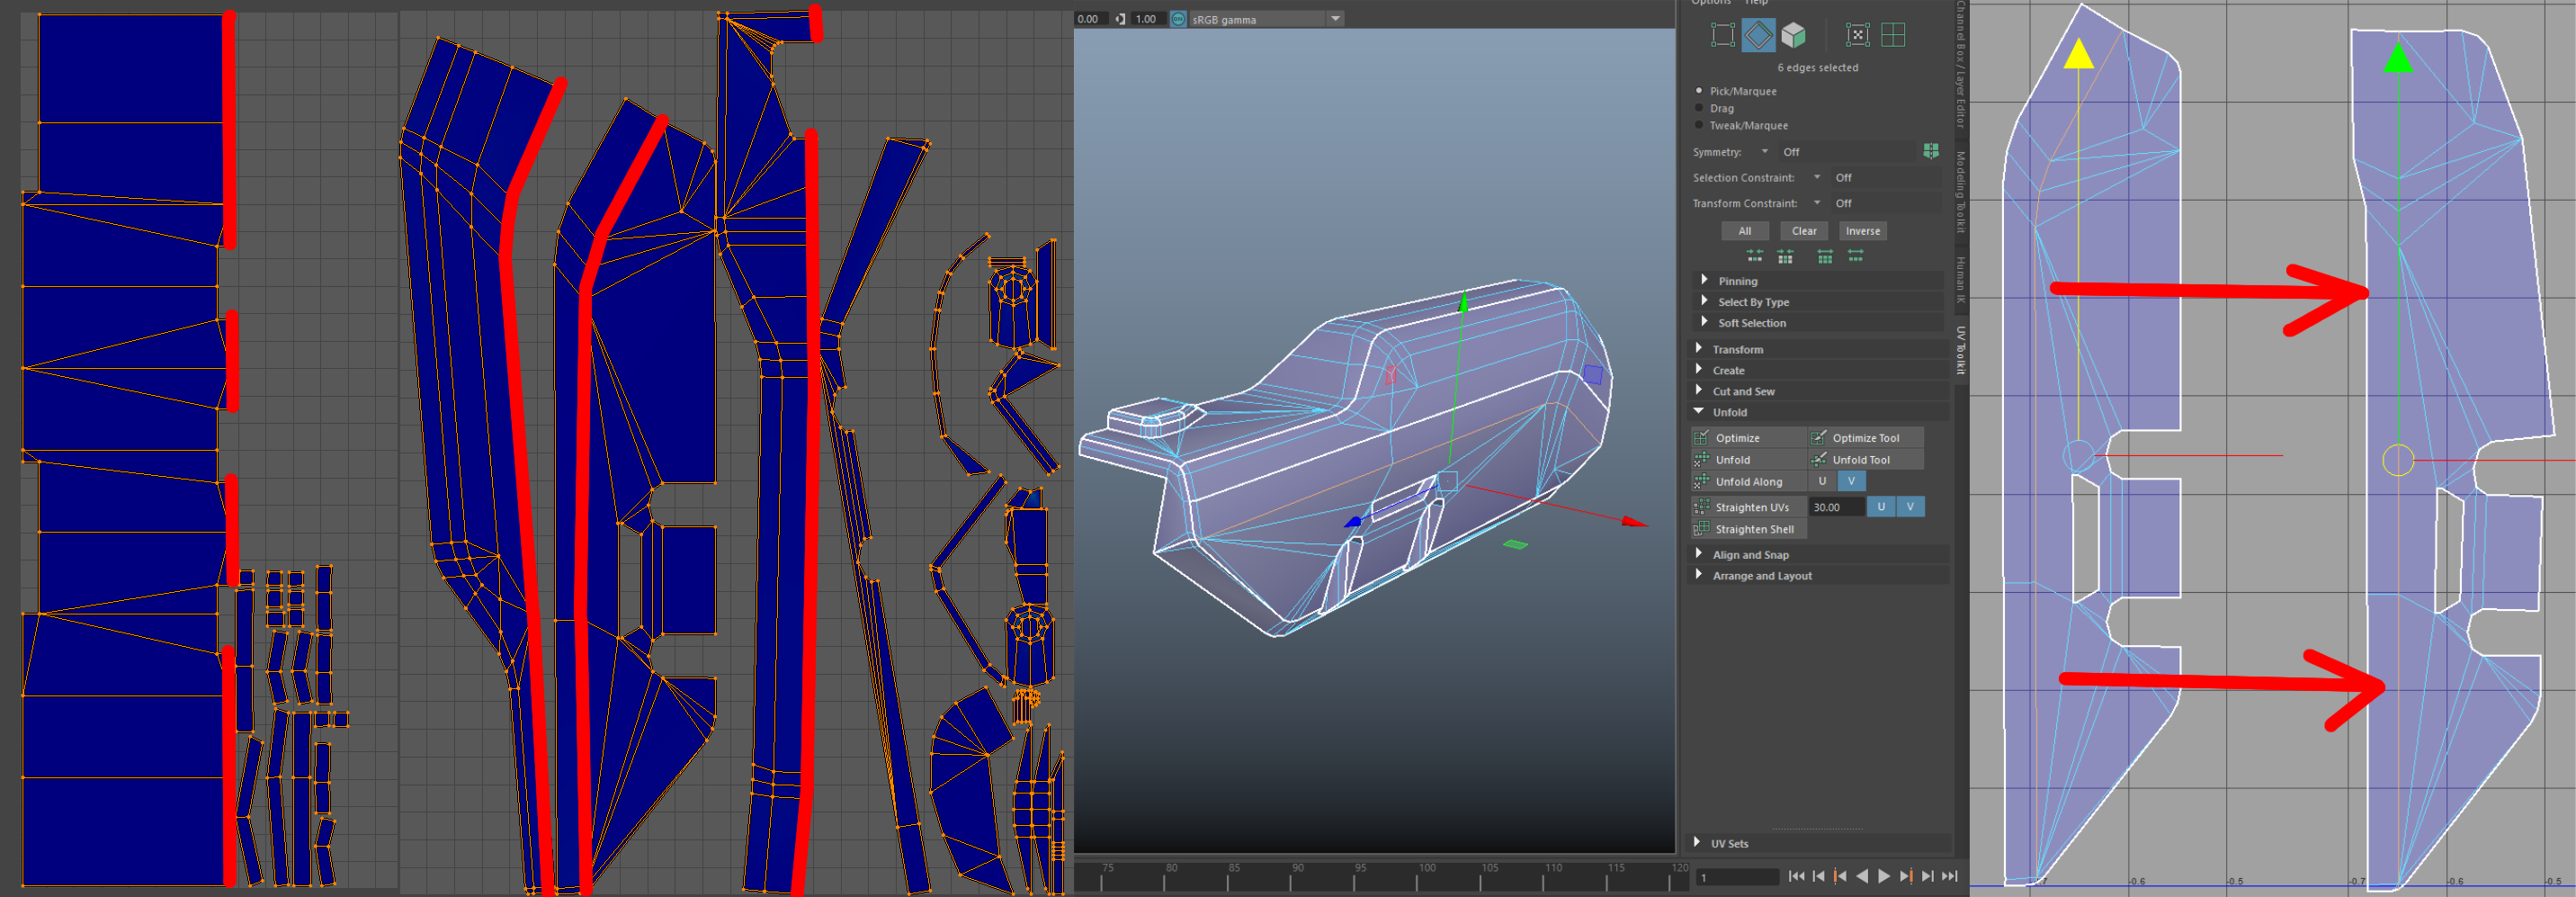Toggle the U direction for Unfold Along
Screen dimensions: 2576x897
tap(1822, 481)
